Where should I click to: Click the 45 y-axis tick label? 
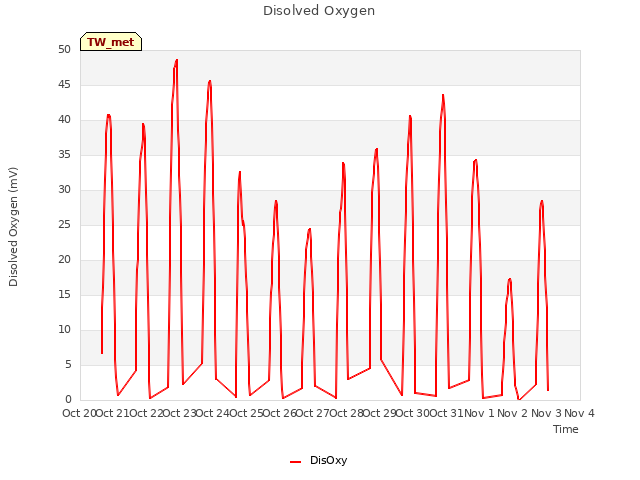pyautogui.click(x=64, y=84)
